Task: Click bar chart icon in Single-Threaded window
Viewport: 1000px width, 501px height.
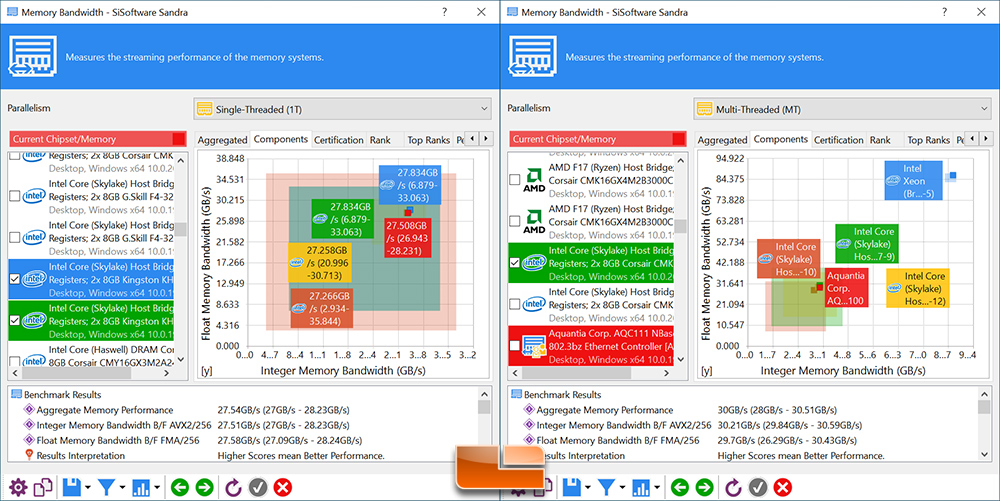Action: [140, 488]
